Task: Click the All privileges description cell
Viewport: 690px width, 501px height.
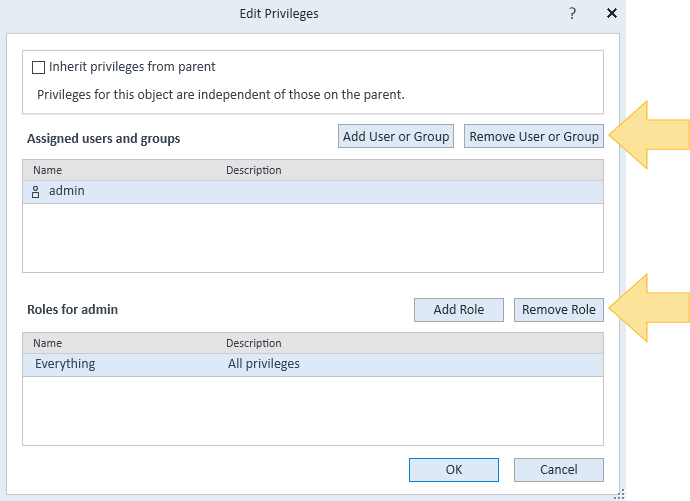Action: point(264,364)
